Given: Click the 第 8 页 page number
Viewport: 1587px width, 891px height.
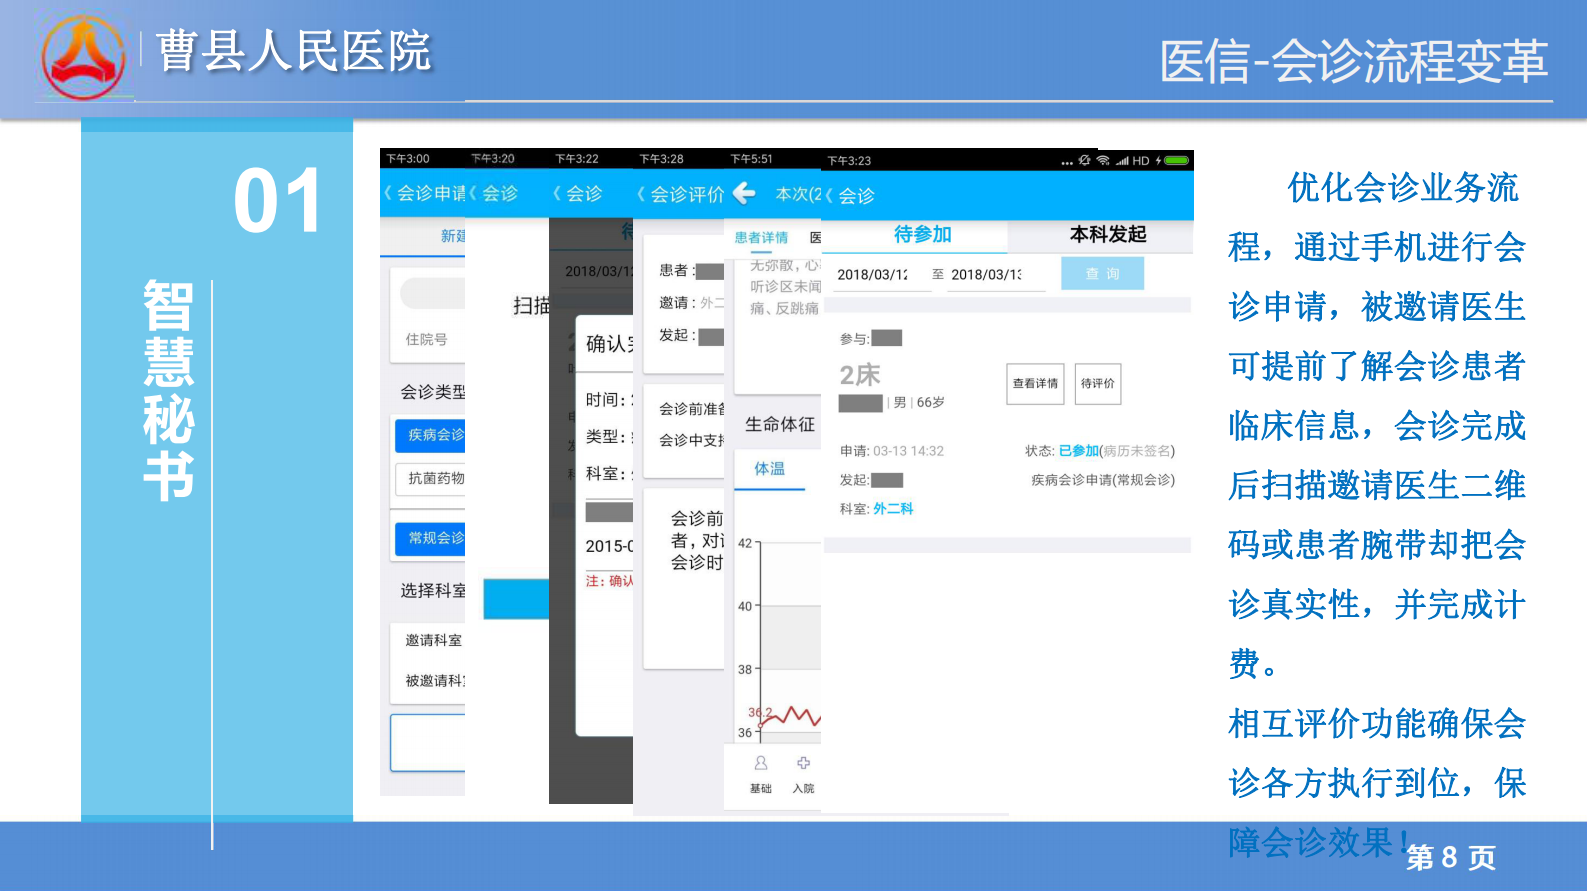Looking at the screenshot, I should click(1451, 858).
